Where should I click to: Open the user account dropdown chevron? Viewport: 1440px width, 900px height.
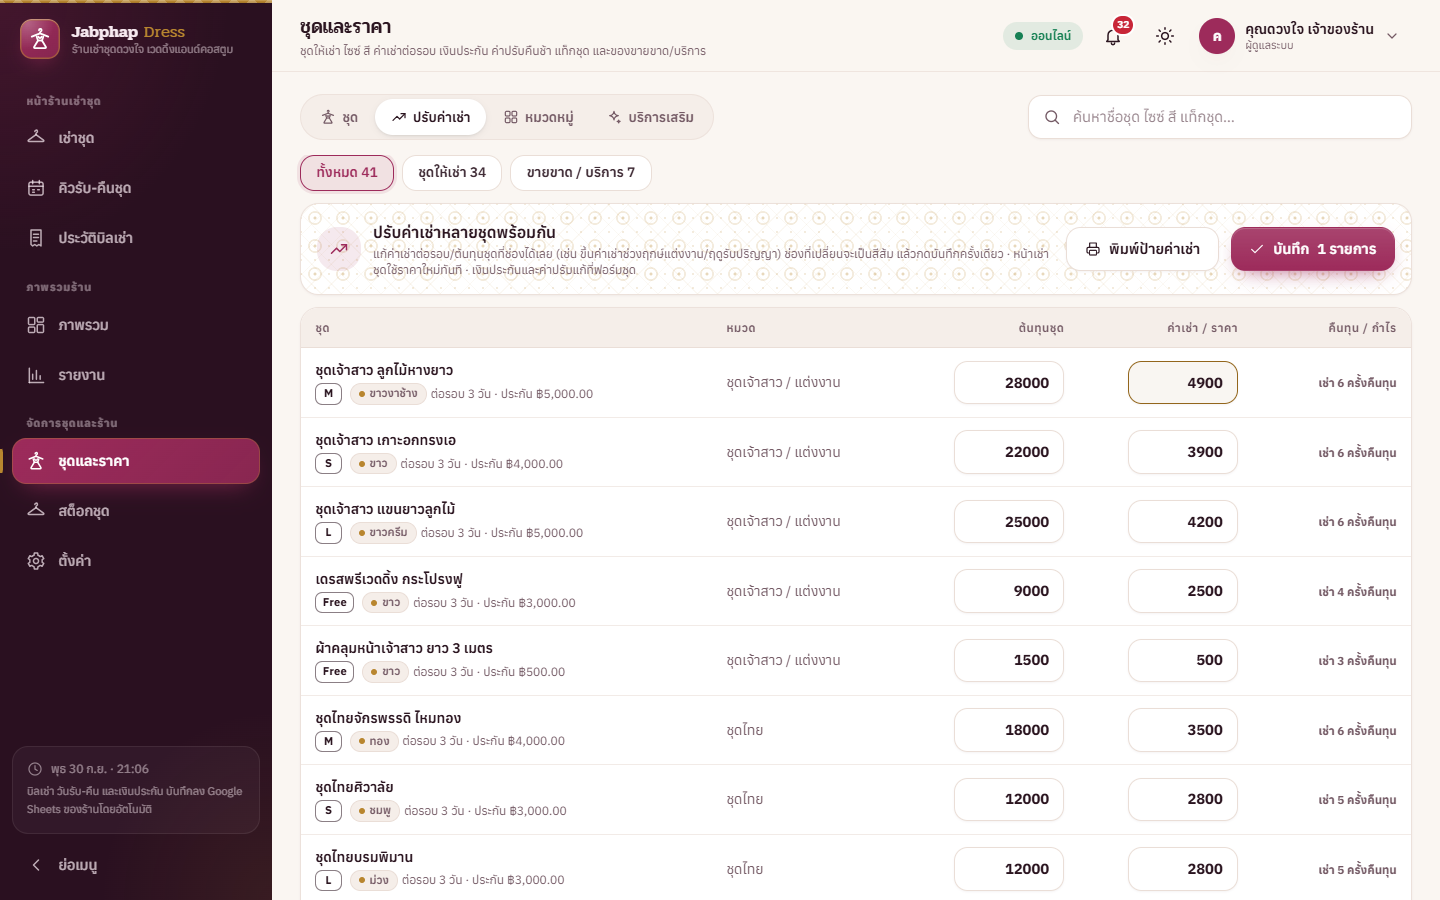point(1392,36)
